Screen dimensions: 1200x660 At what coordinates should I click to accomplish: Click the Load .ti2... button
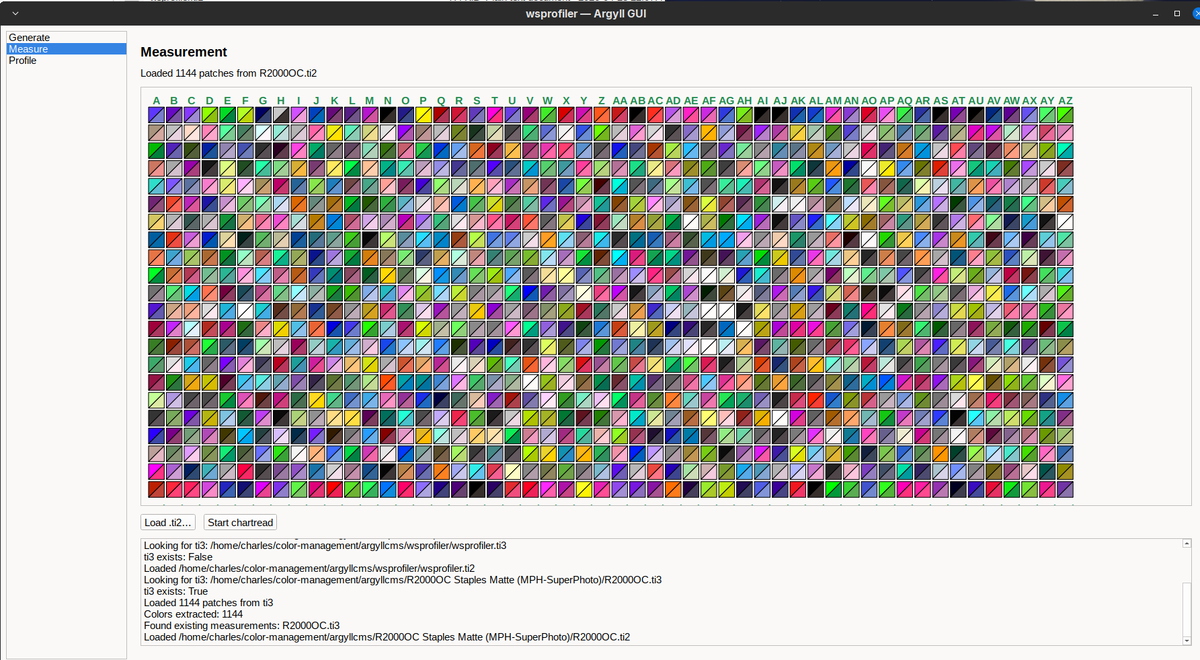(169, 522)
